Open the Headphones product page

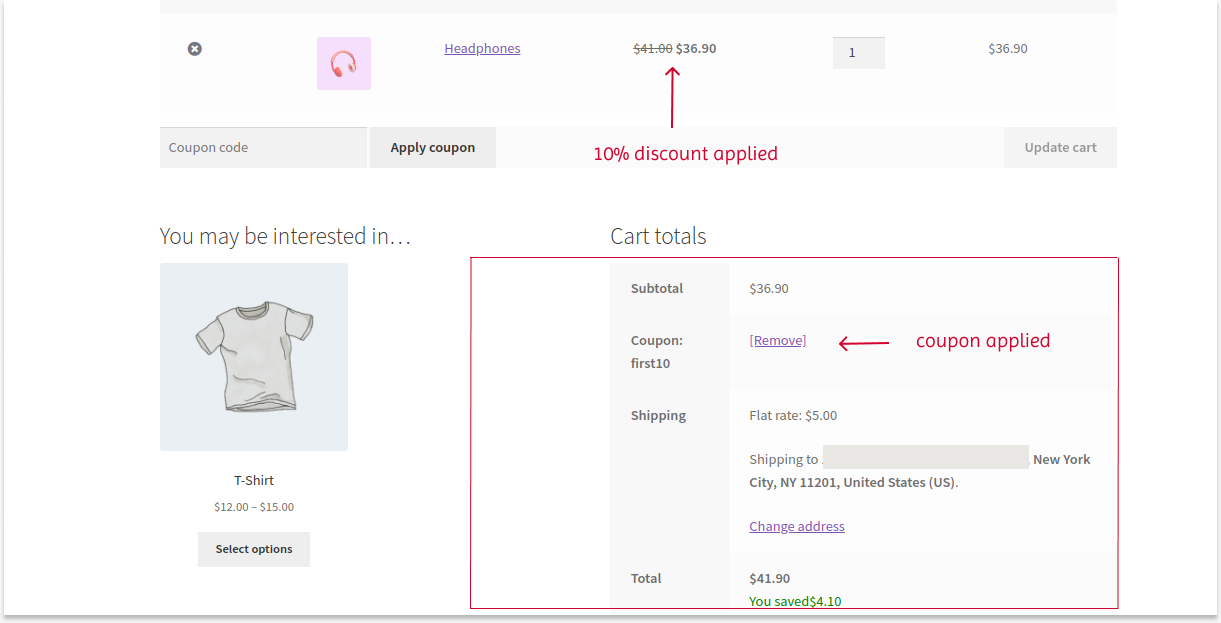[x=482, y=48]
